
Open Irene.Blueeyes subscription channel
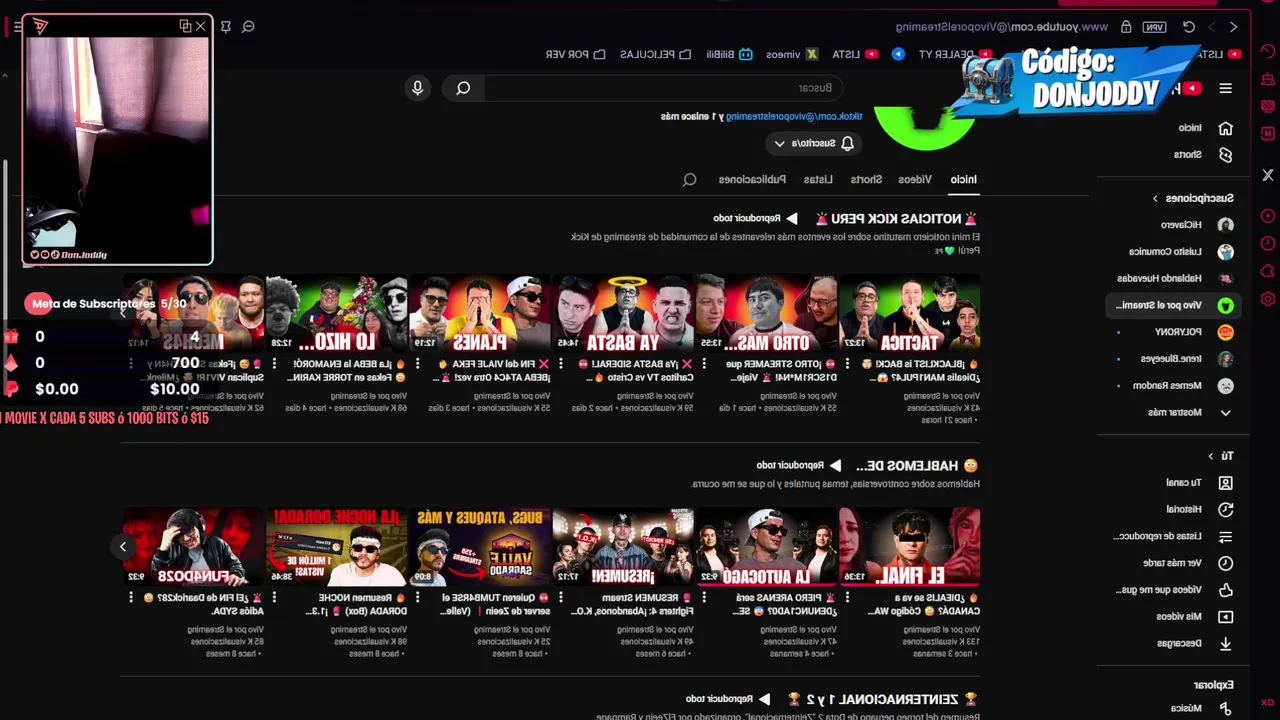click(x=1185, y=359)
